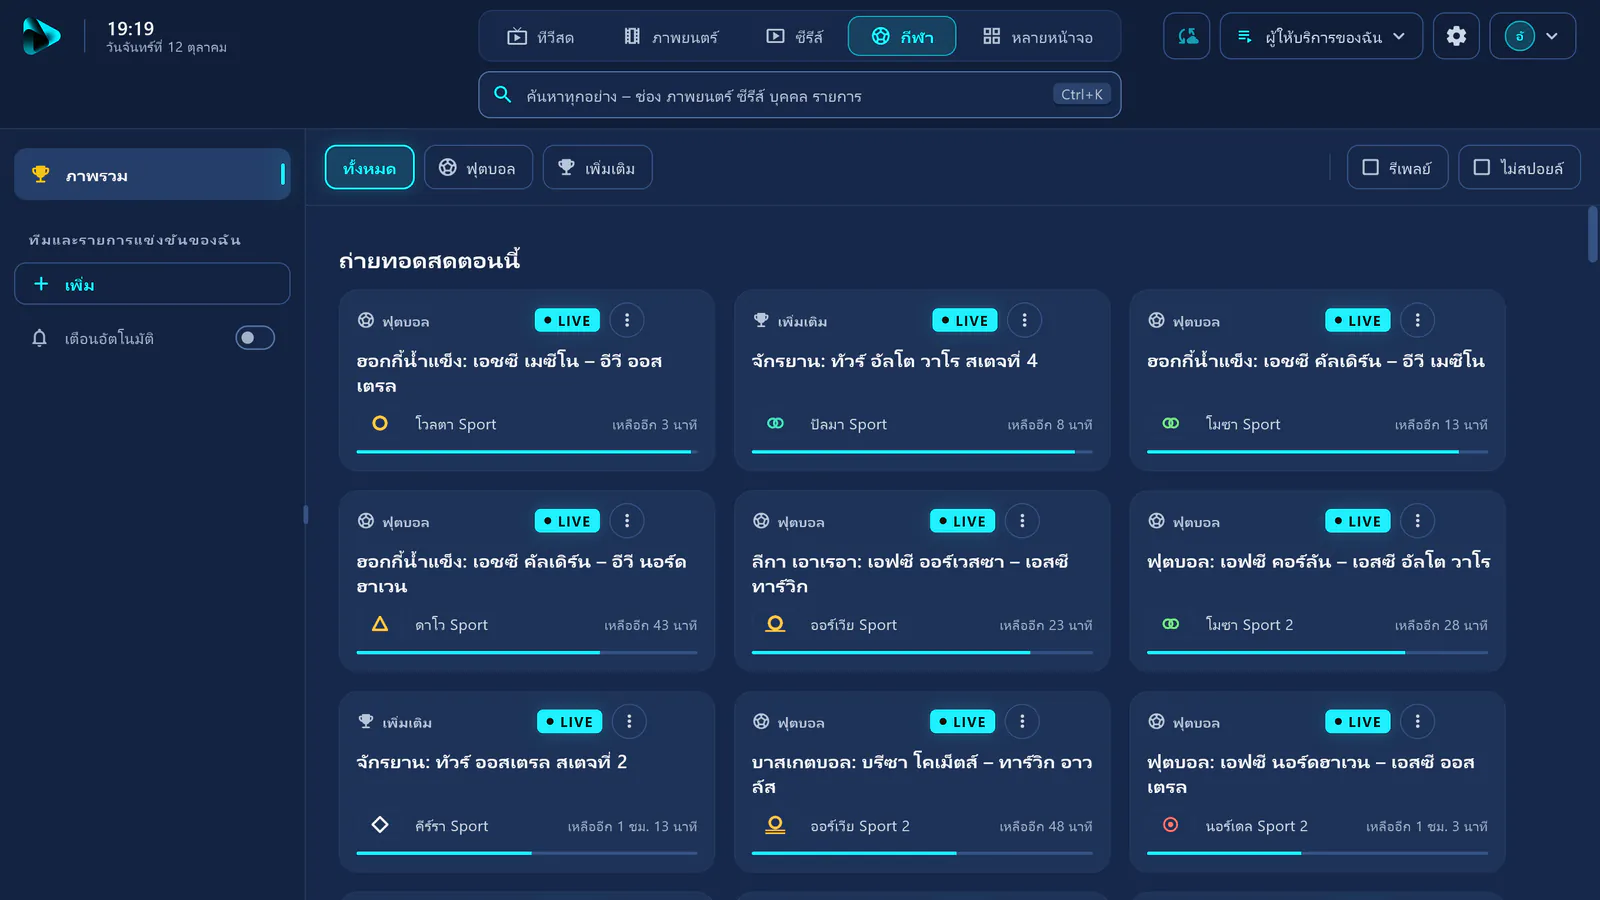Viewport: 1600px width, 900px height.
Task: Click the โมซา Sport 2 channel name
Action: click(x=1249, y=625)
